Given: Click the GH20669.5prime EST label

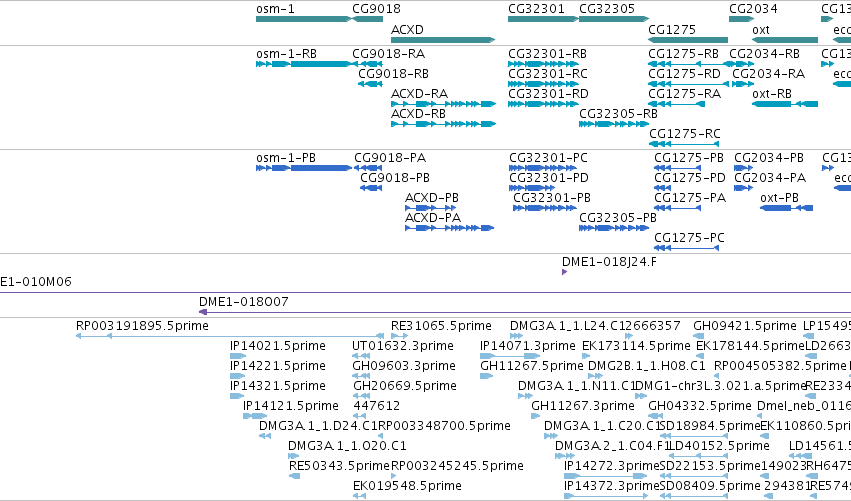Looking at the screenshot, I should (x=405, y=386).
